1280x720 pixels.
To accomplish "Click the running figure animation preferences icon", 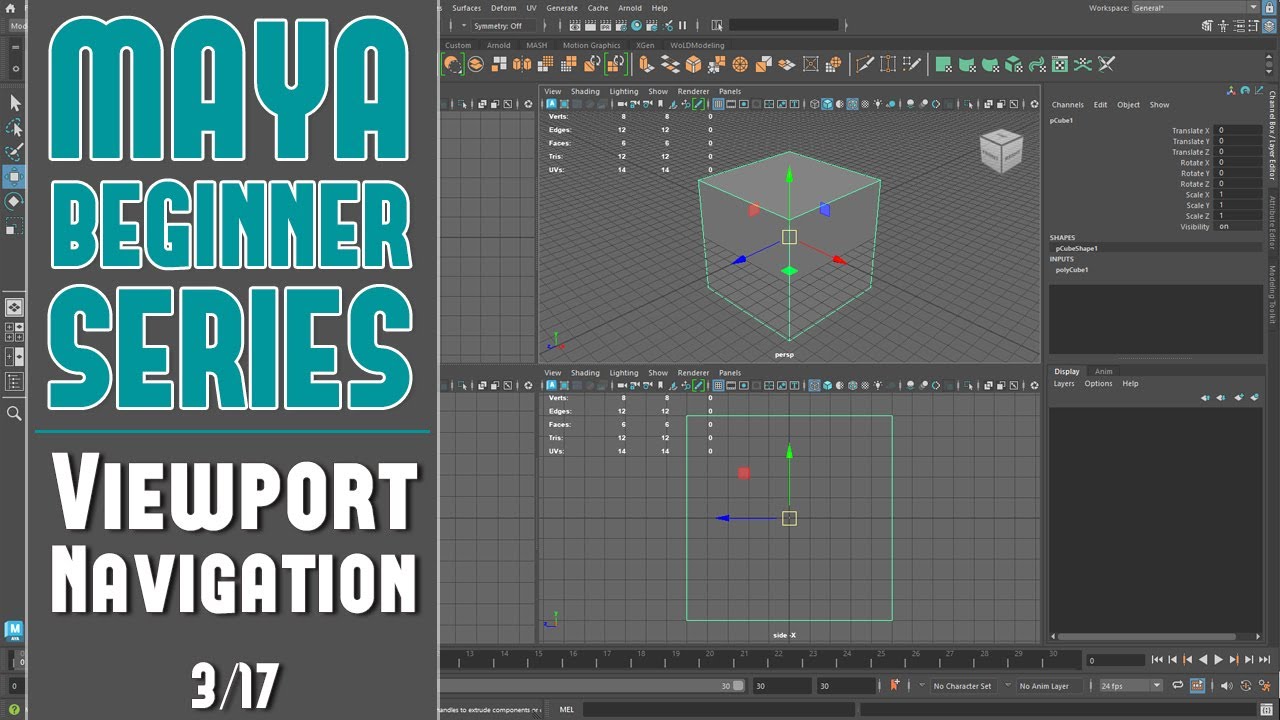I will pos(1266,686).
